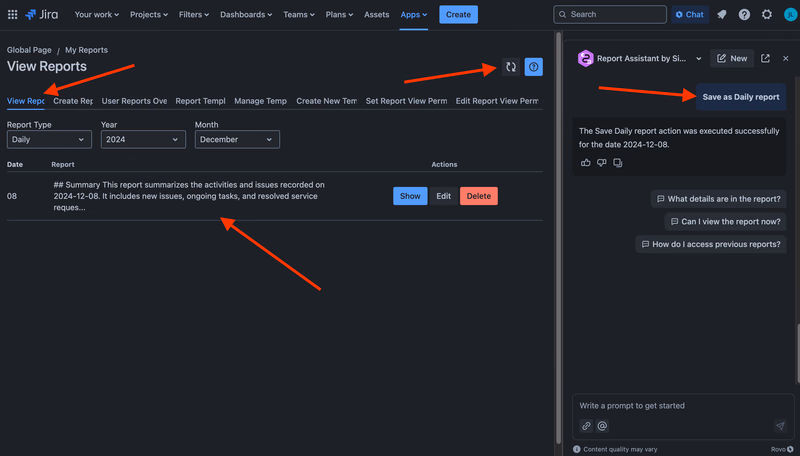Open the Report Type dropdown
This screenshot has height=456, width=800.
point(49,139)
